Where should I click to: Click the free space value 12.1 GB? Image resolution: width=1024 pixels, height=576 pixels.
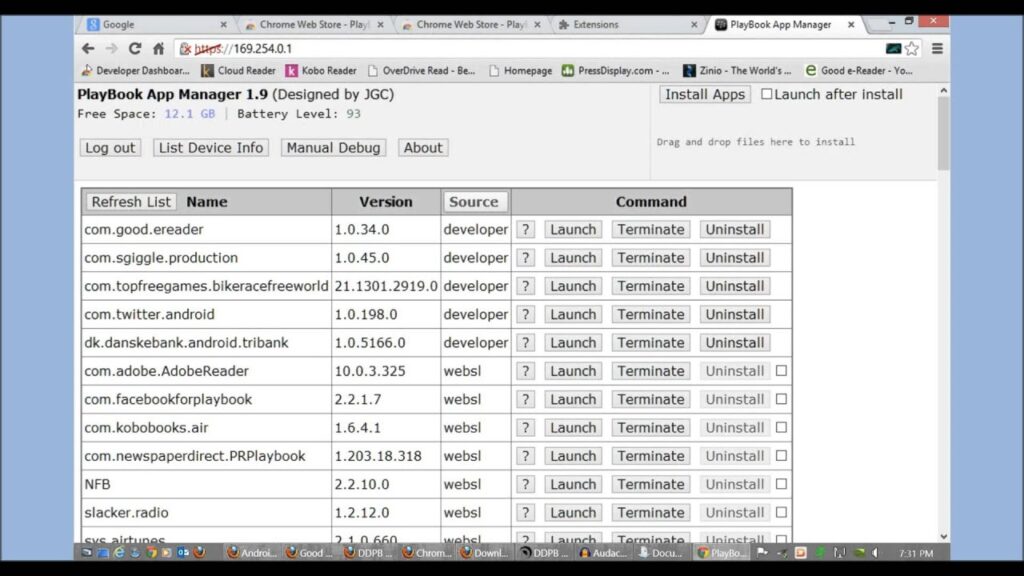click(x=189, y=114)
